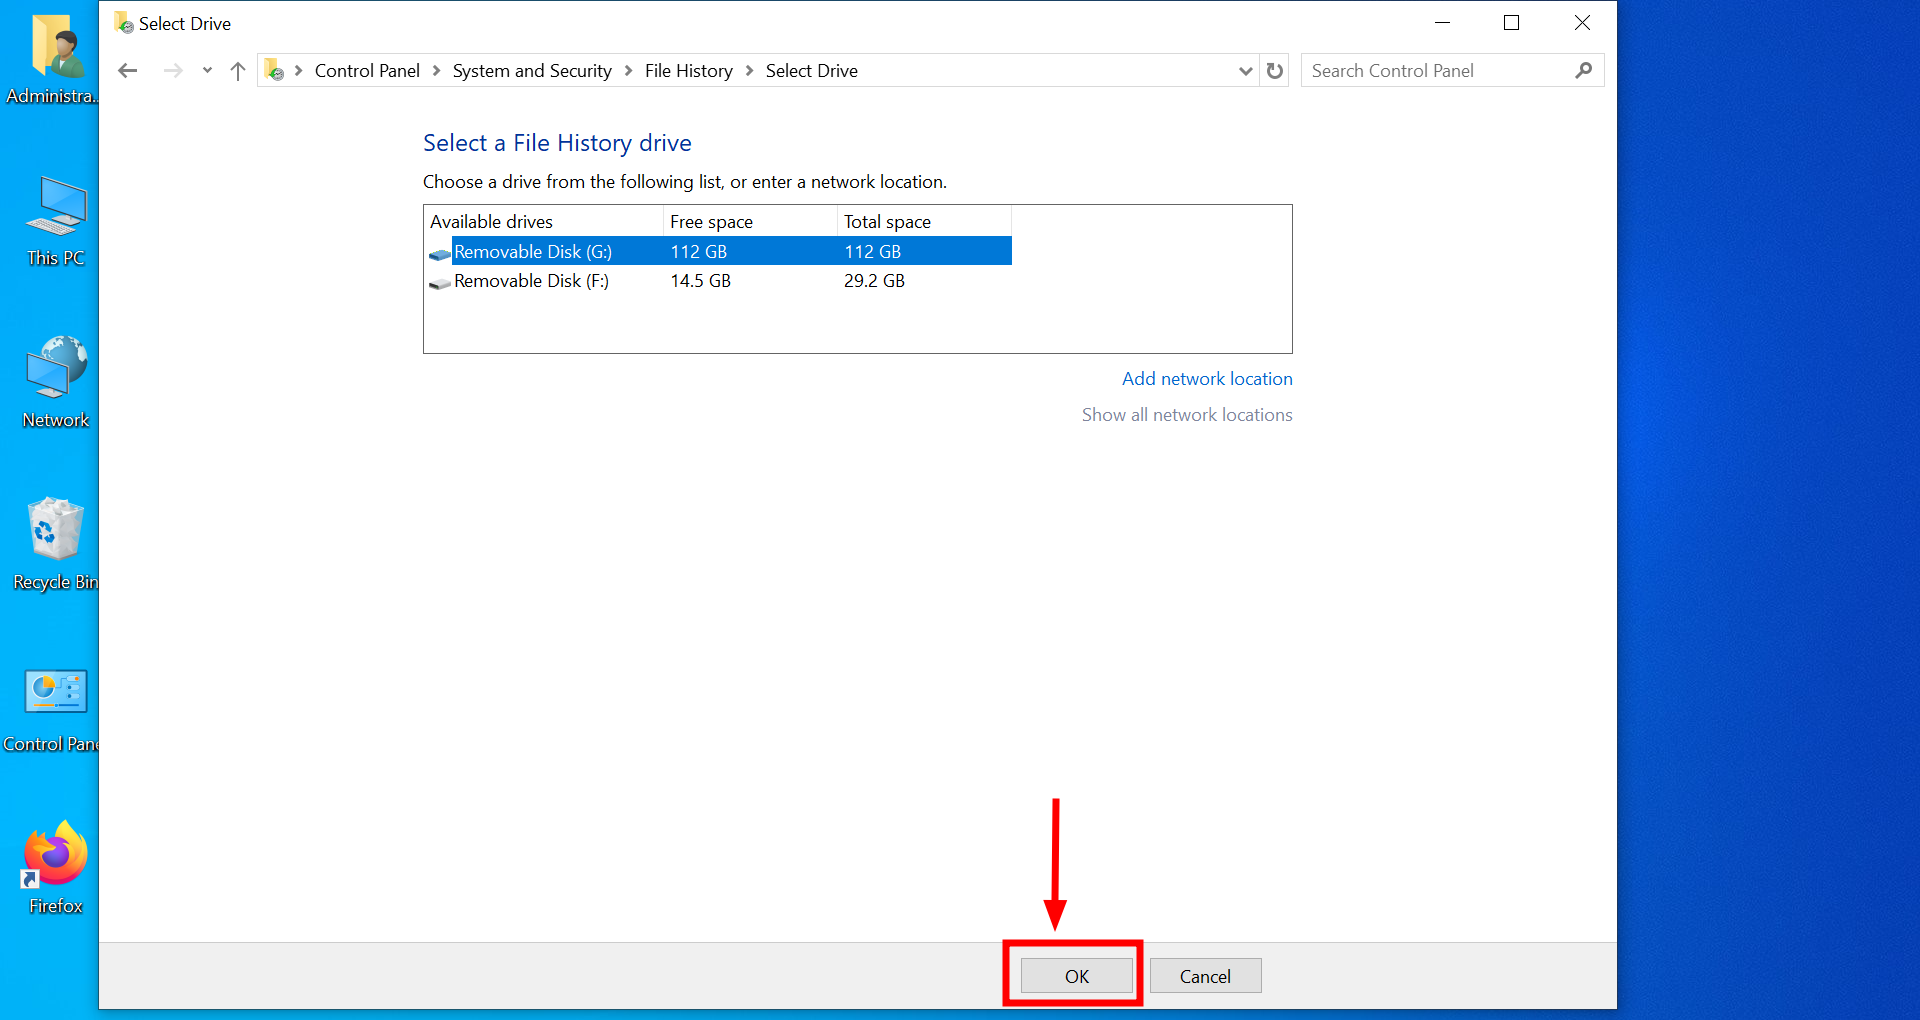Open the address bar history dropdown
Viewport: 1920px width, 1020px height.
pos(1245,70)
